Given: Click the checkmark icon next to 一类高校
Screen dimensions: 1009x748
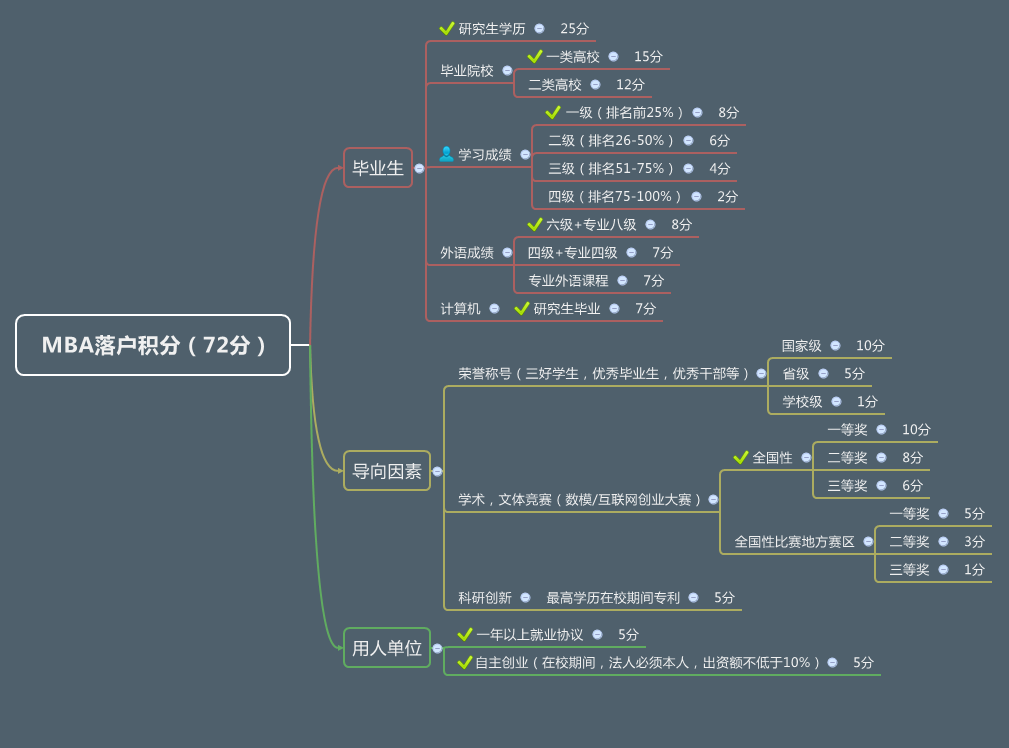Looking at the screenshot, I should tap(534, 57).
